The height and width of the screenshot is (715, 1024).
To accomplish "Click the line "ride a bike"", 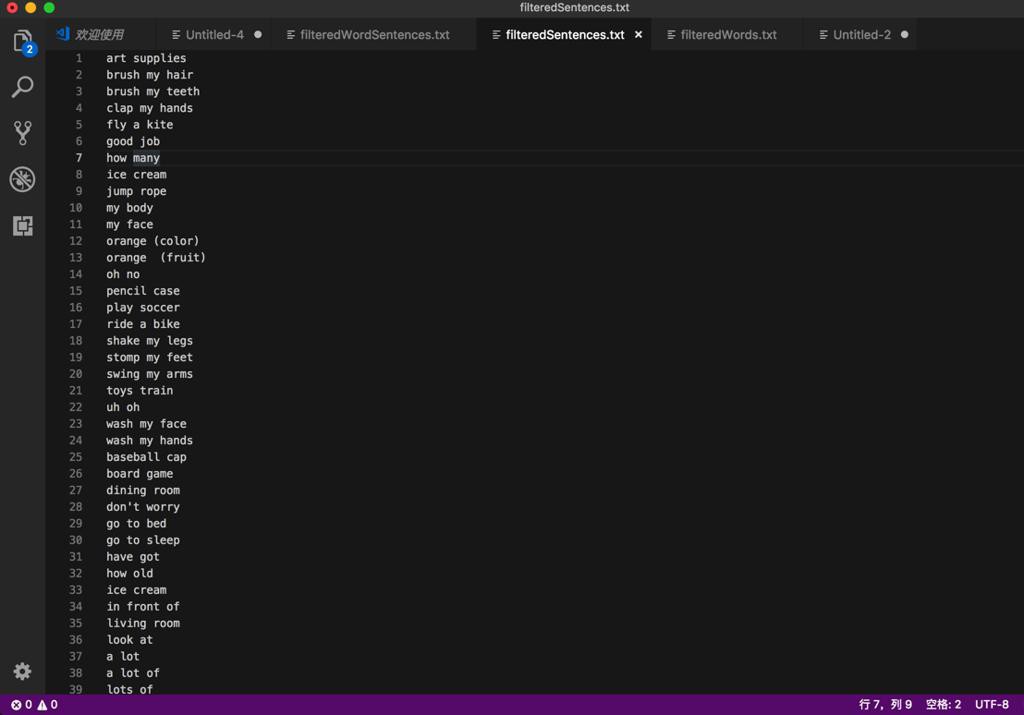I will point(143,325).
